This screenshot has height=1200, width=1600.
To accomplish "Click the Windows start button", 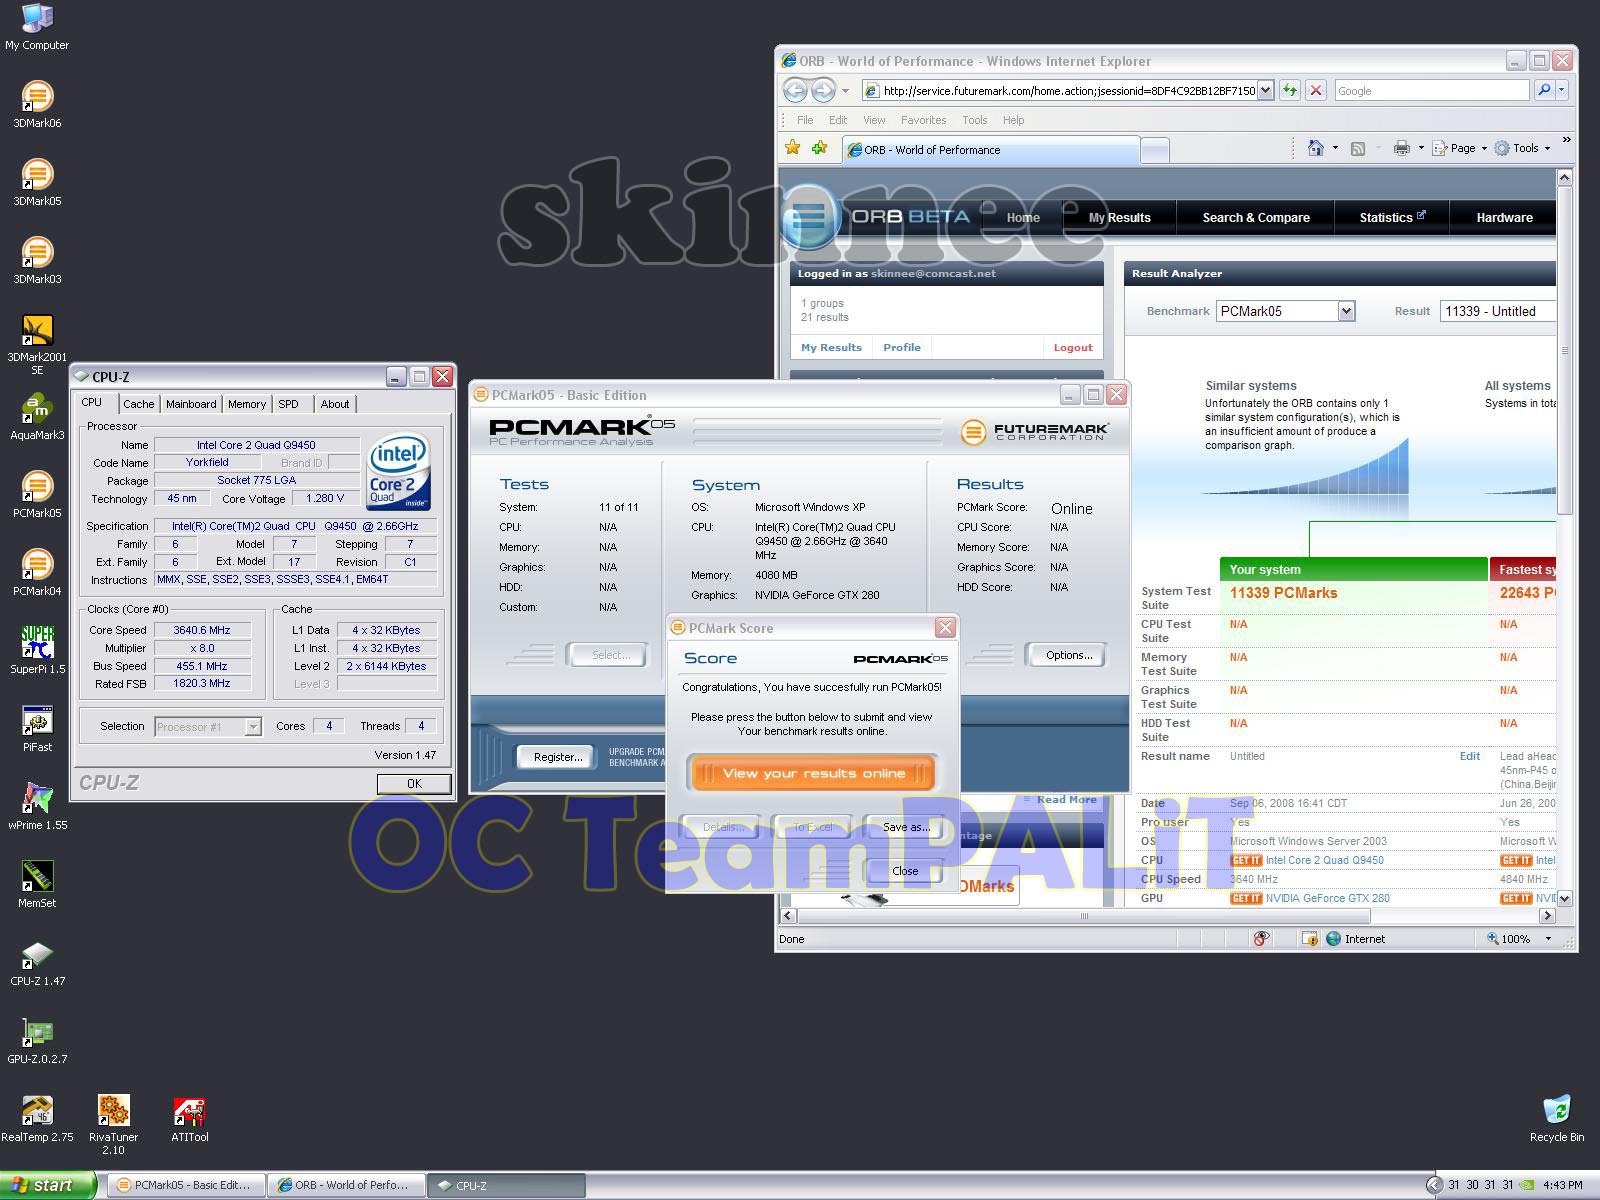I will pos(48,1185).
